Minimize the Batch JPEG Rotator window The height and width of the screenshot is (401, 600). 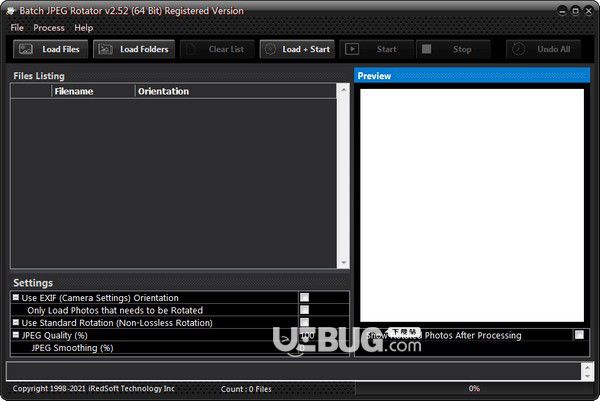[x=562, y=11]
